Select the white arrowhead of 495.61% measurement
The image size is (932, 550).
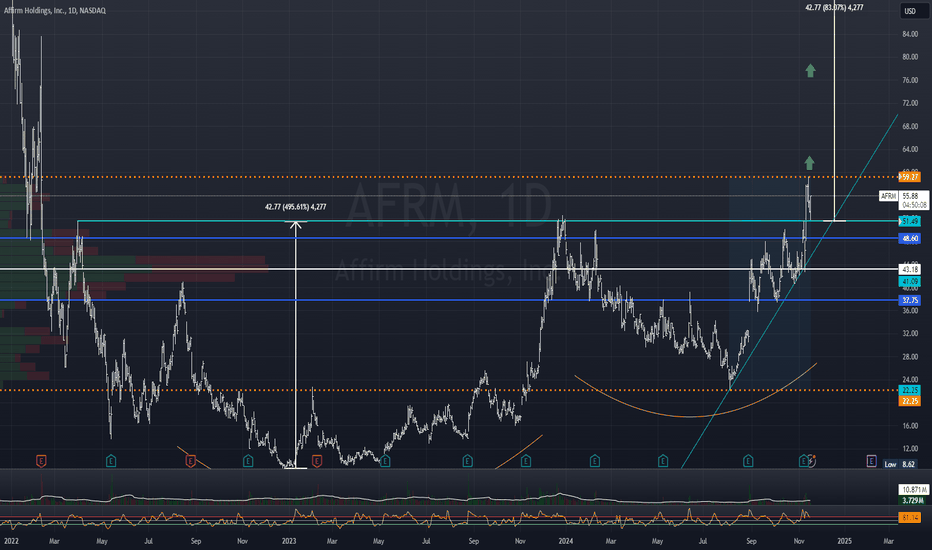pos(295,225)
